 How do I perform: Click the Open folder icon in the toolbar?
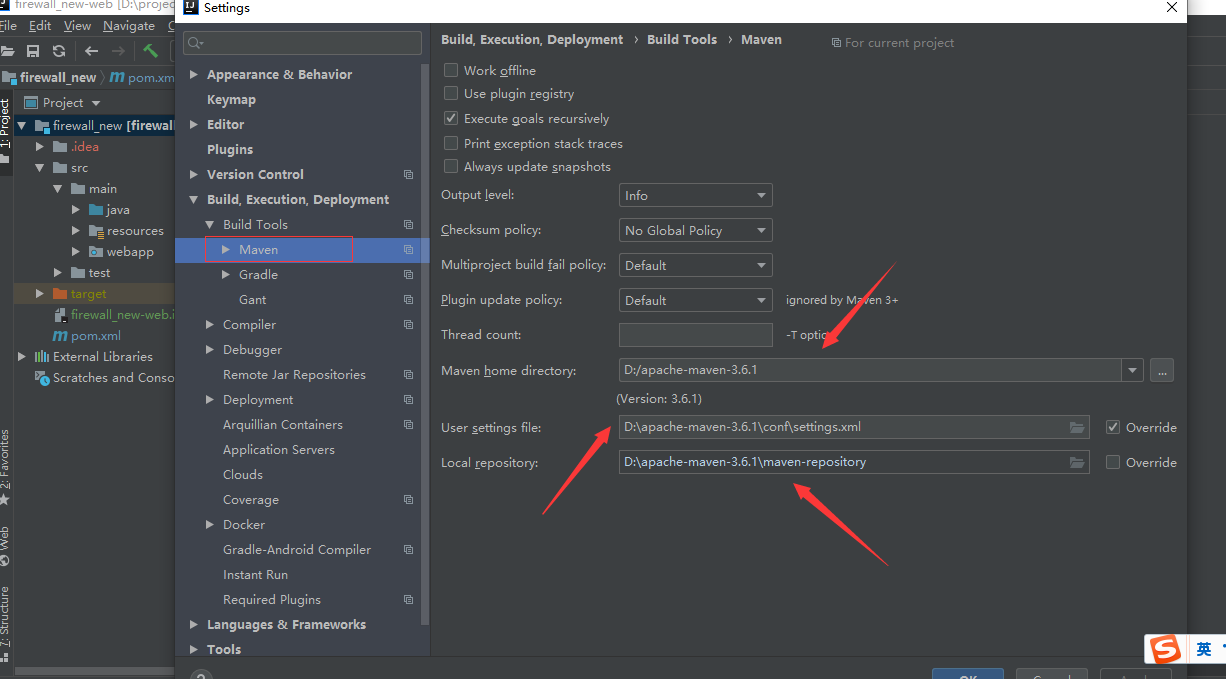click(x=8, y=51)
